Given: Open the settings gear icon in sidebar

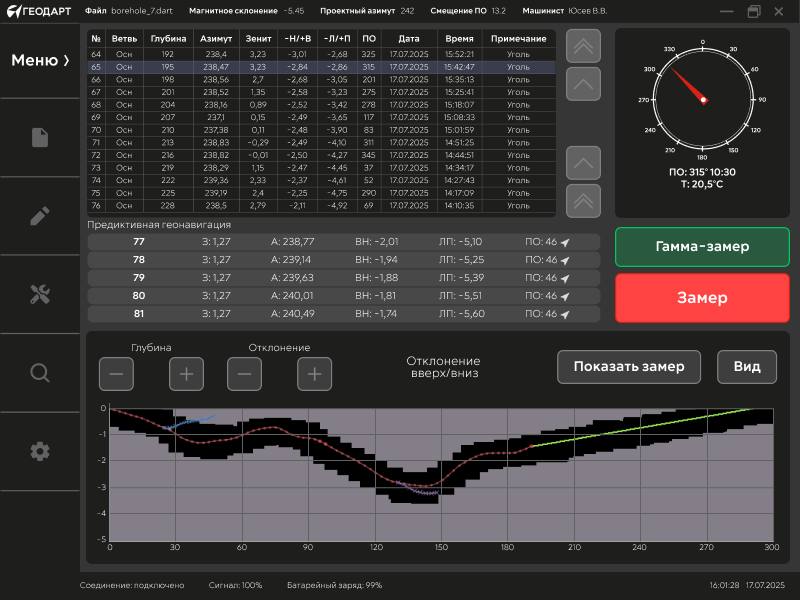Looking at the screenshot, I should click(x=40, y=451).
